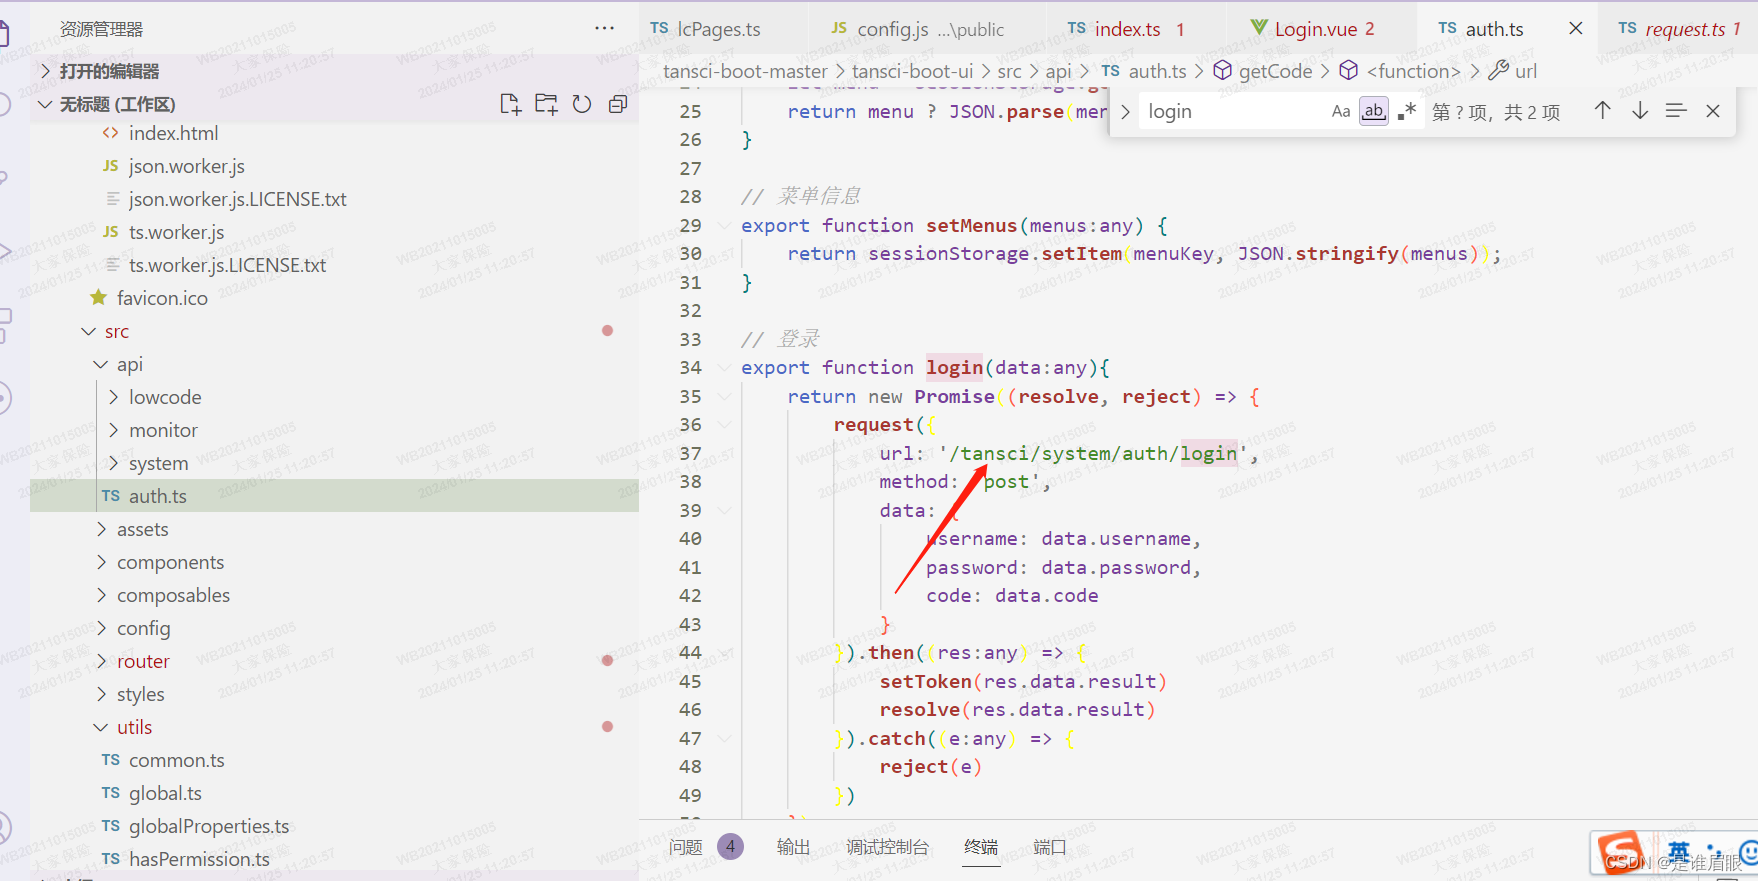
Task: Click the New File icon in explorer header
Action: coord(510,104)
